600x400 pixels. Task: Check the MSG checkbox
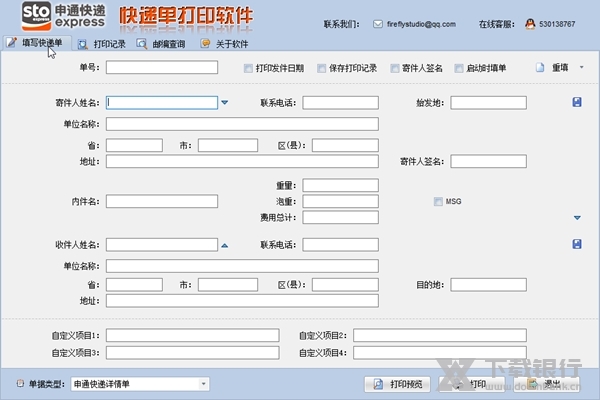[x=438, y=201]
